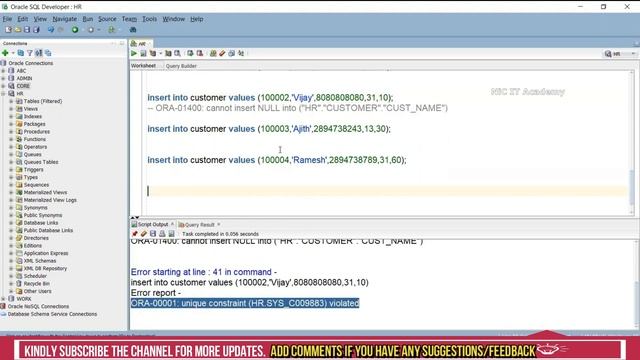This screenshot has width=640, height=360.
Task: Click the Filter funnel icon in Connections panel
Action: [30, 53]
